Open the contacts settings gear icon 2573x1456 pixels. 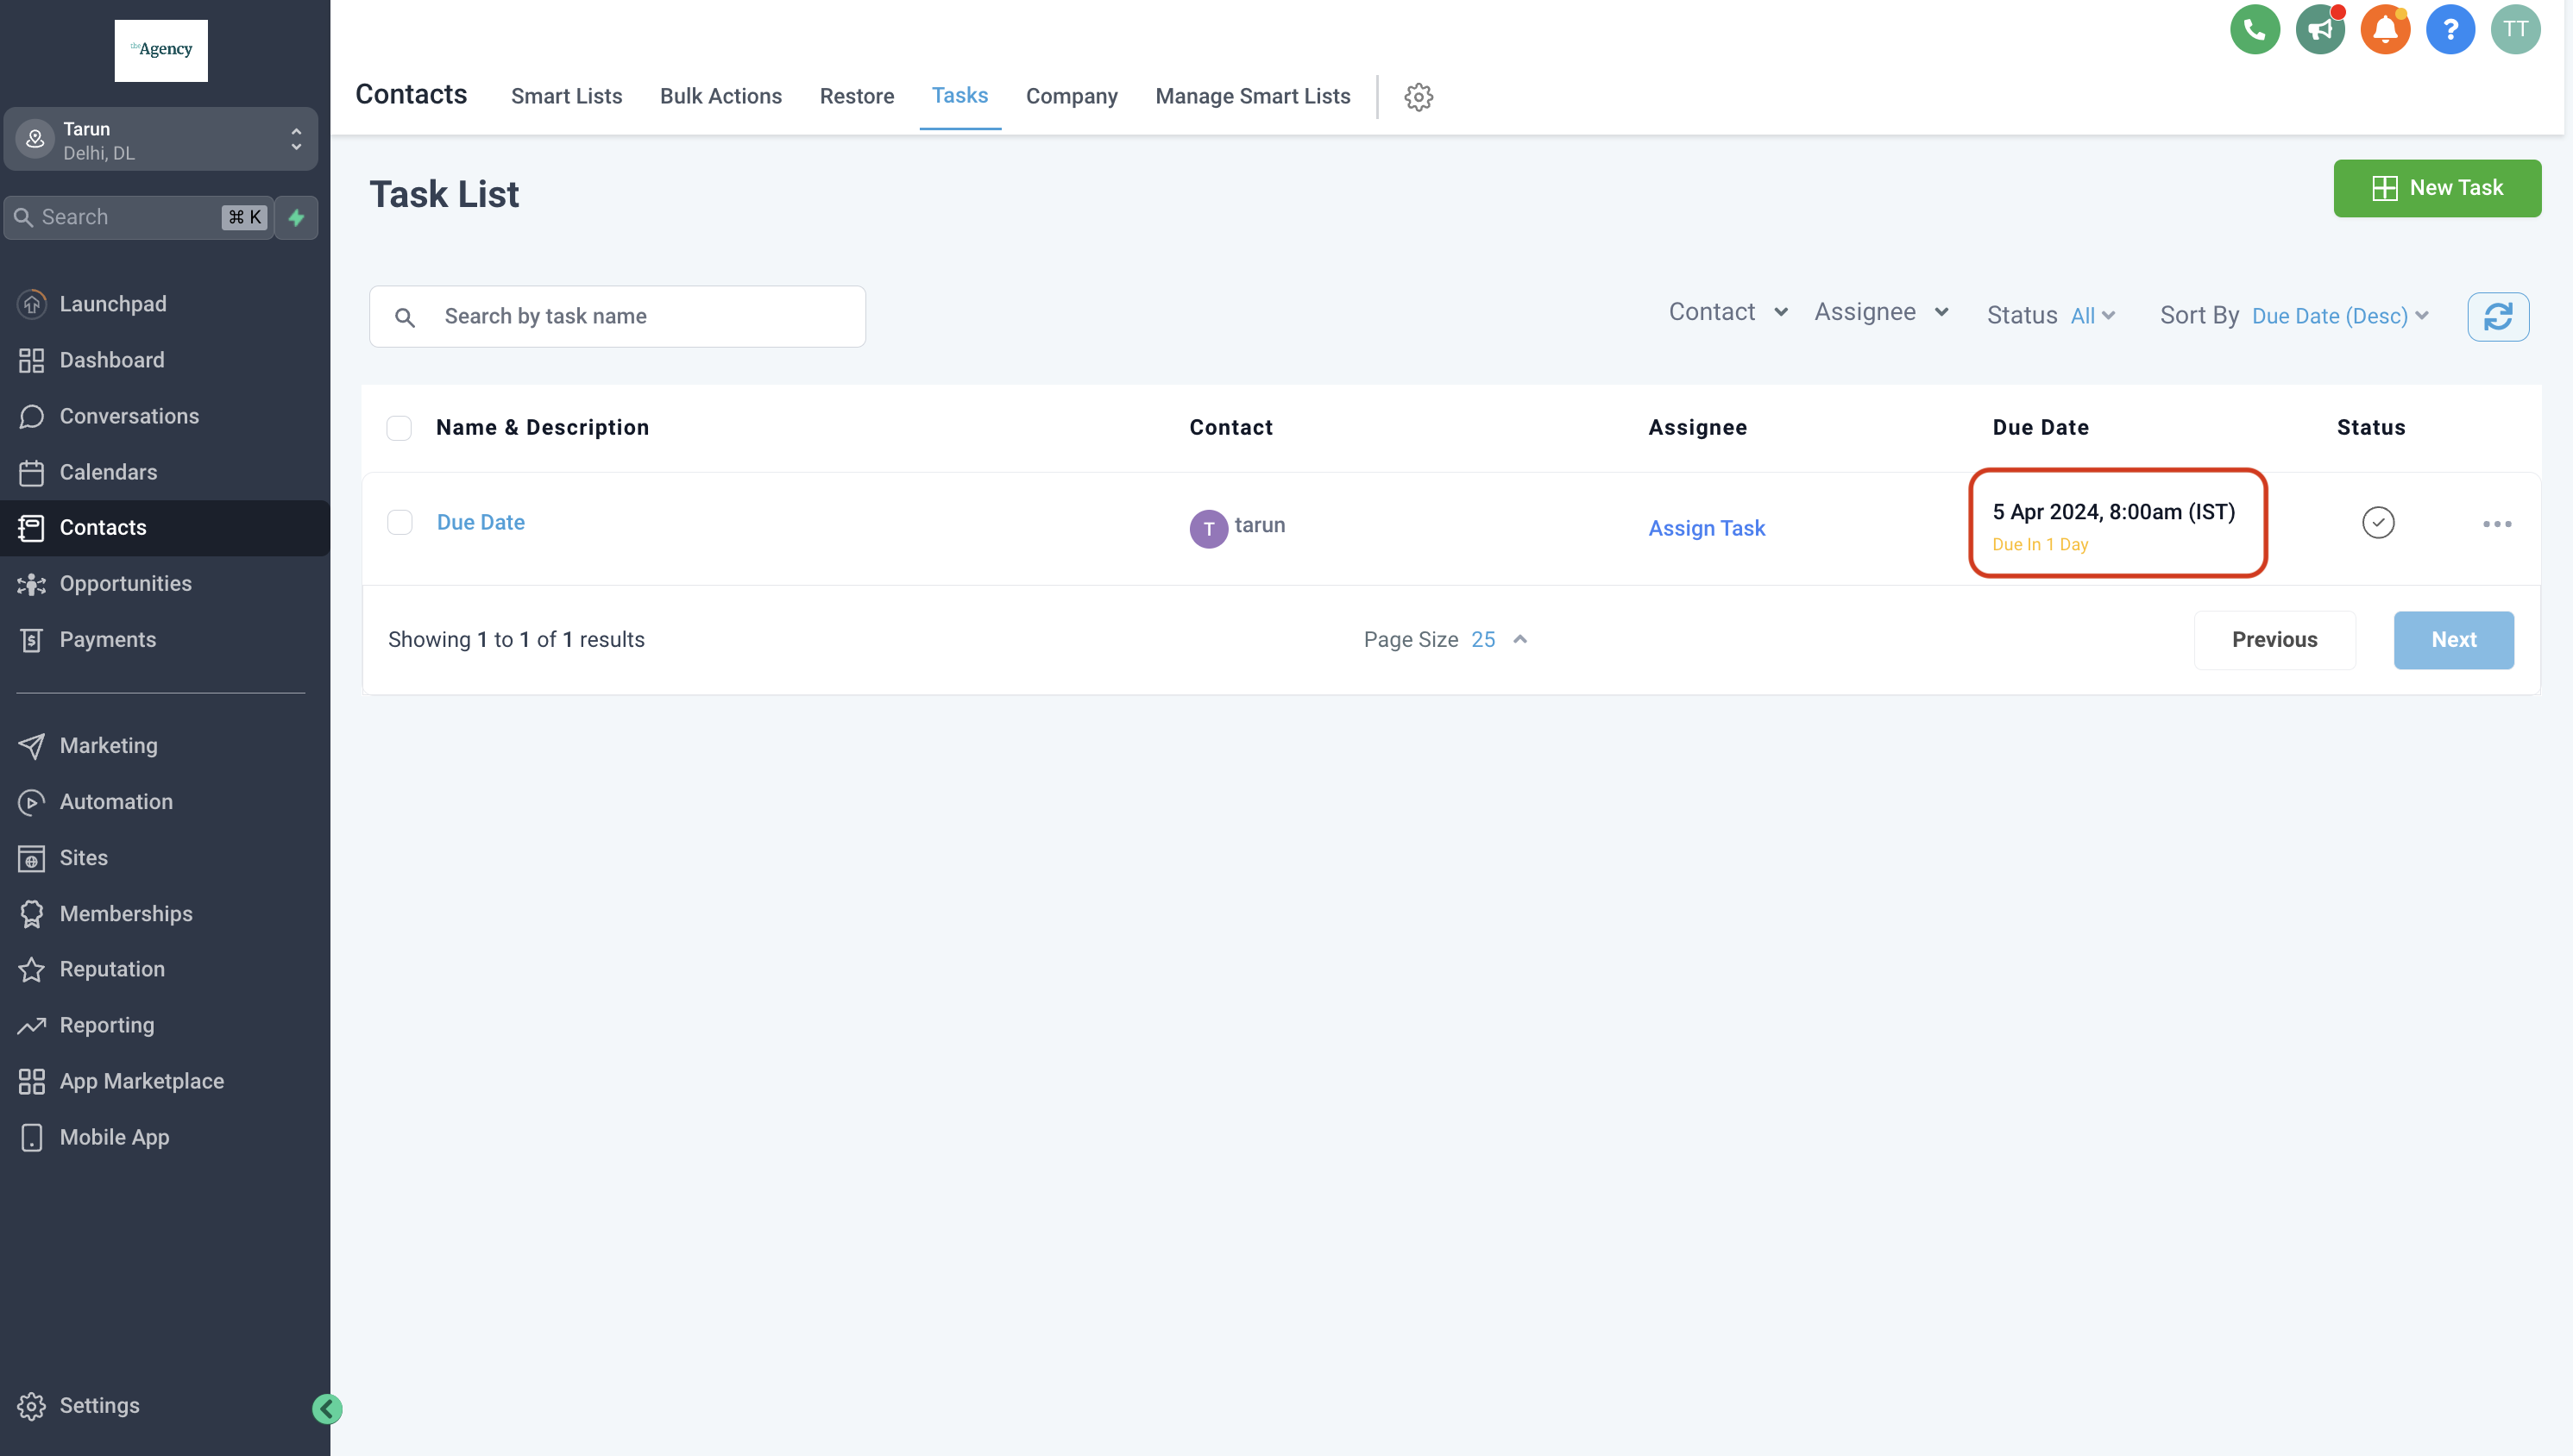(x=1418, y=97)
